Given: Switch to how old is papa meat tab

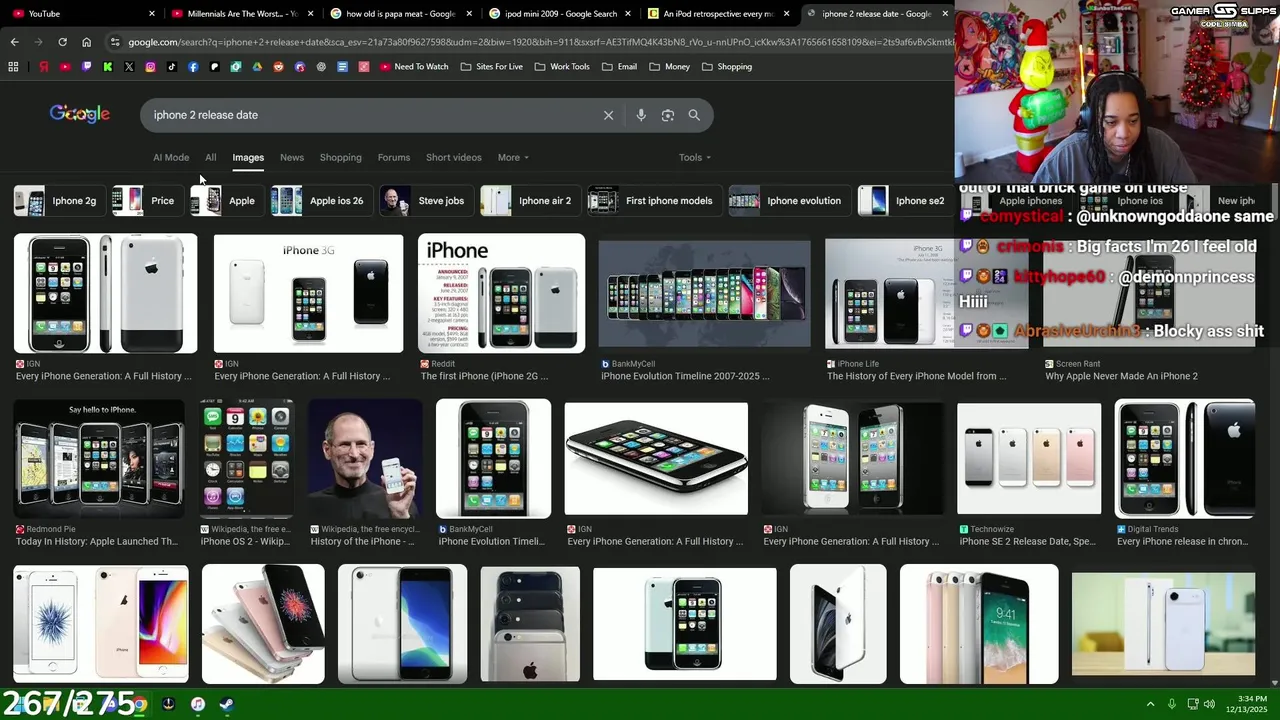Looking at the screenshot, I should point(400,14).
